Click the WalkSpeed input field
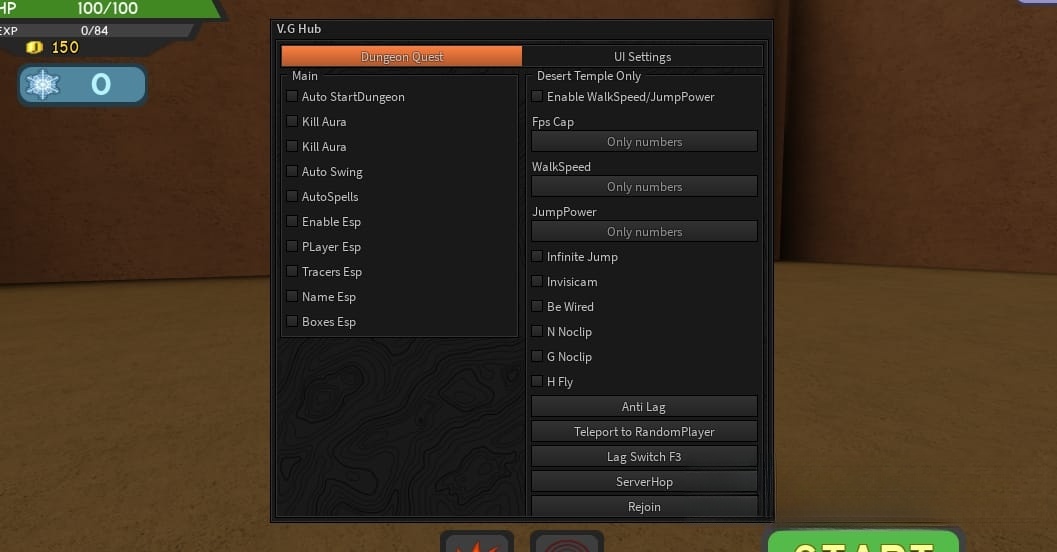The width and height of the screenshot is (1057, 552). (644, 187)
